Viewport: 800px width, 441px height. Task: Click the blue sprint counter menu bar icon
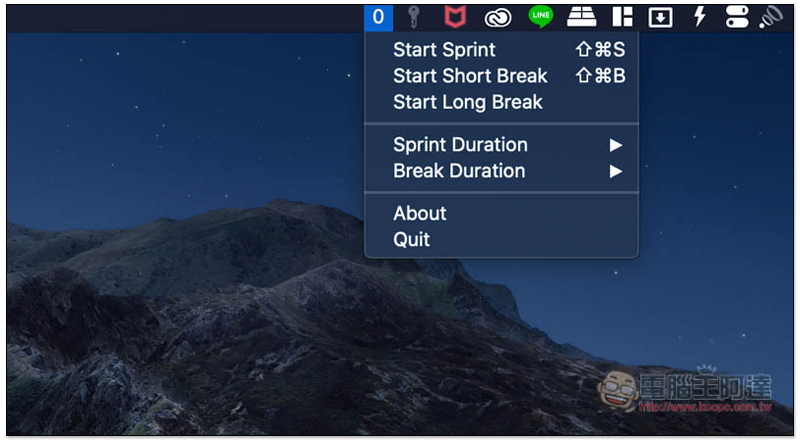tap(378, 18)
